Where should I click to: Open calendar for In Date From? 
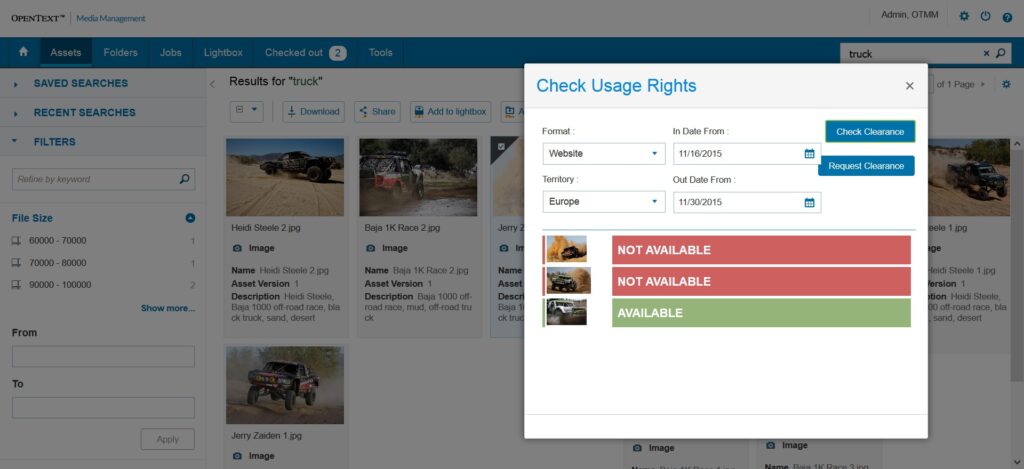pyautogui.click(x=809, y=154)
